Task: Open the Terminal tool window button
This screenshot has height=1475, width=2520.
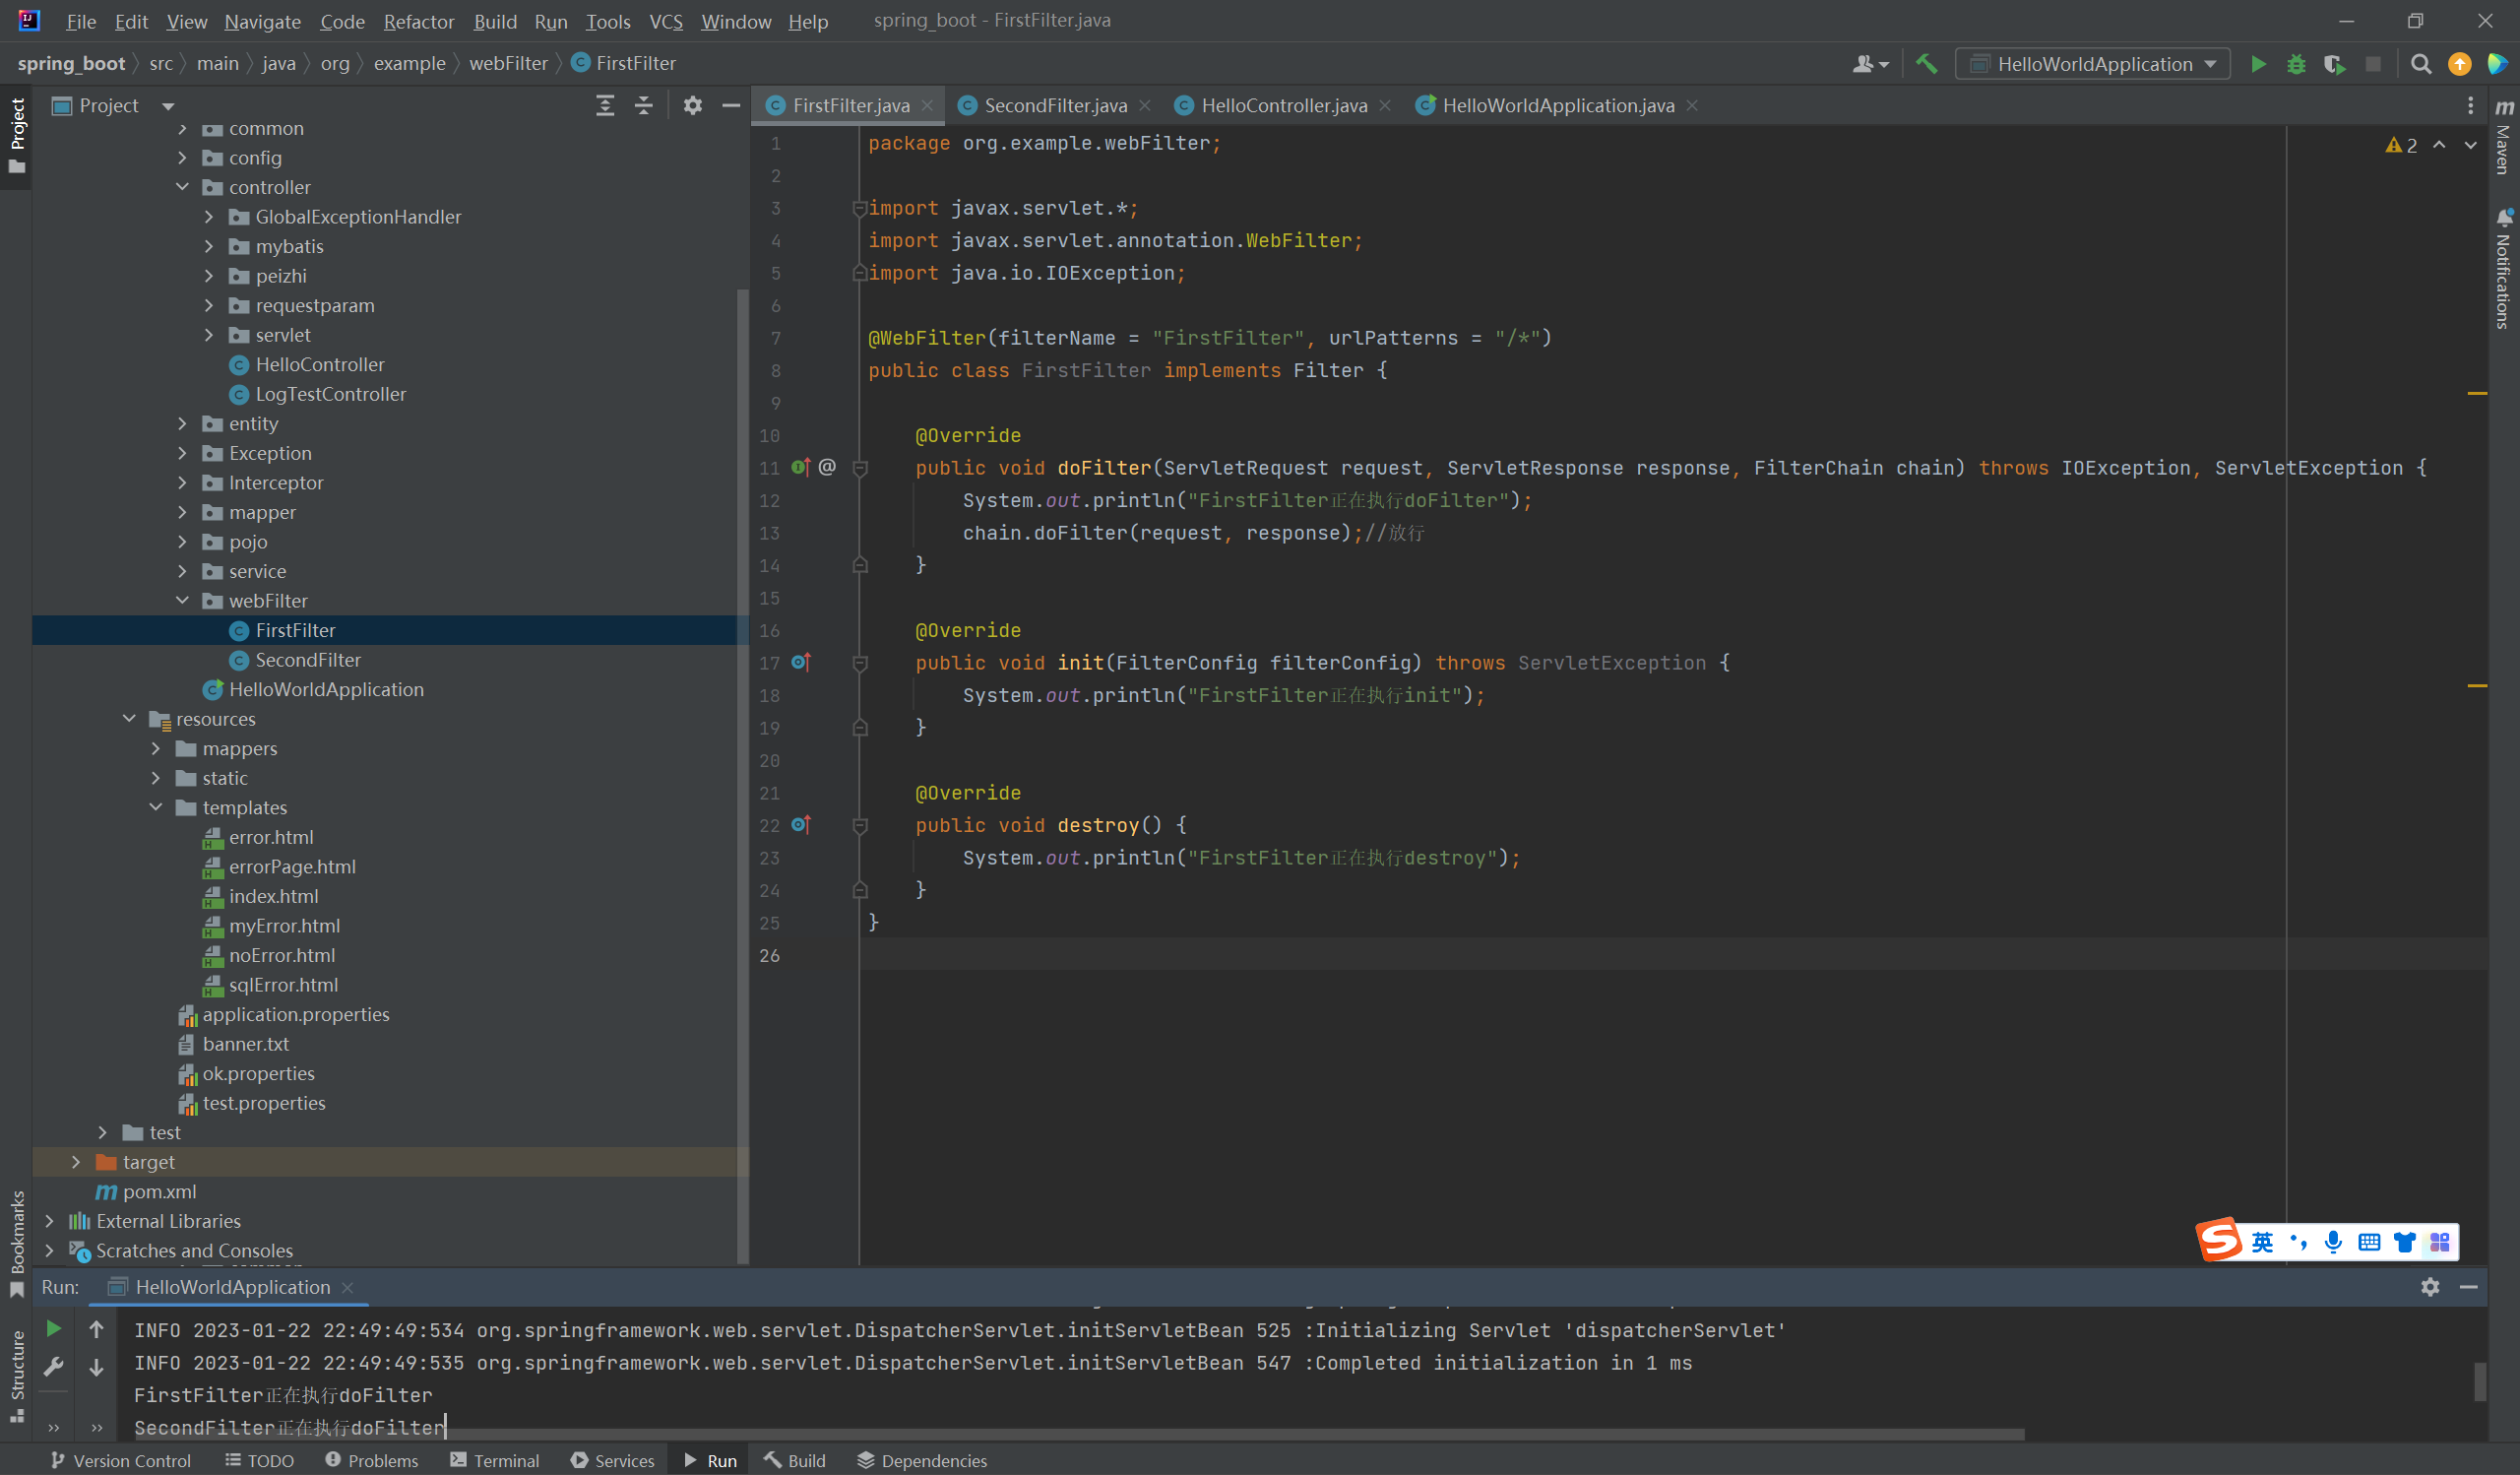Action: click(x=495, y=1460)
